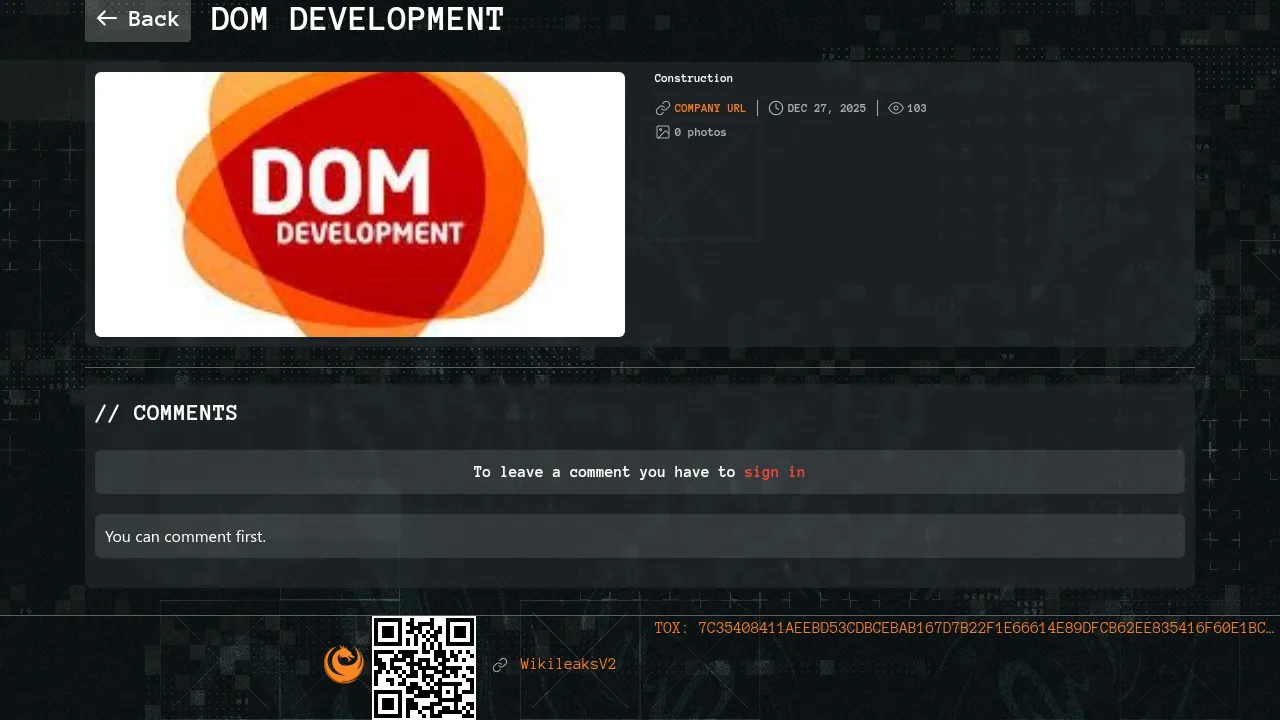Click the 103 view count
Screen dimensions: 1280x720
pos(916,108)
